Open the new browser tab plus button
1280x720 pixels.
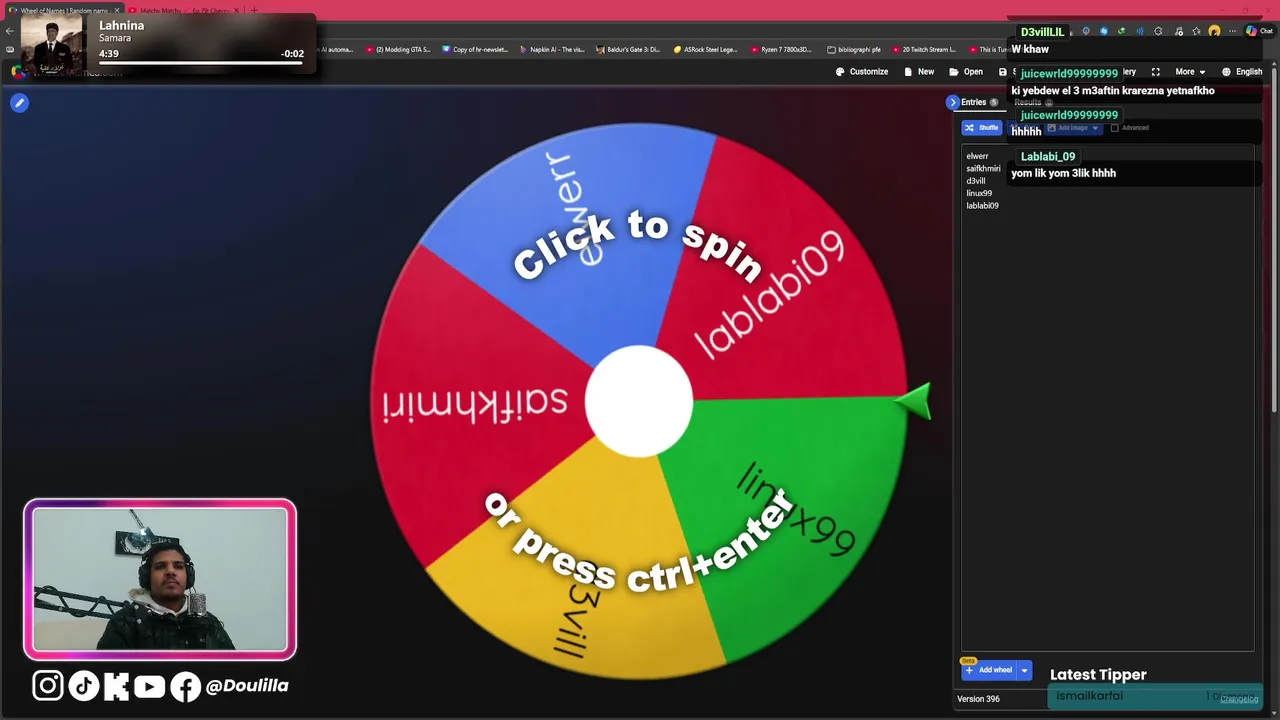point(254,10)
